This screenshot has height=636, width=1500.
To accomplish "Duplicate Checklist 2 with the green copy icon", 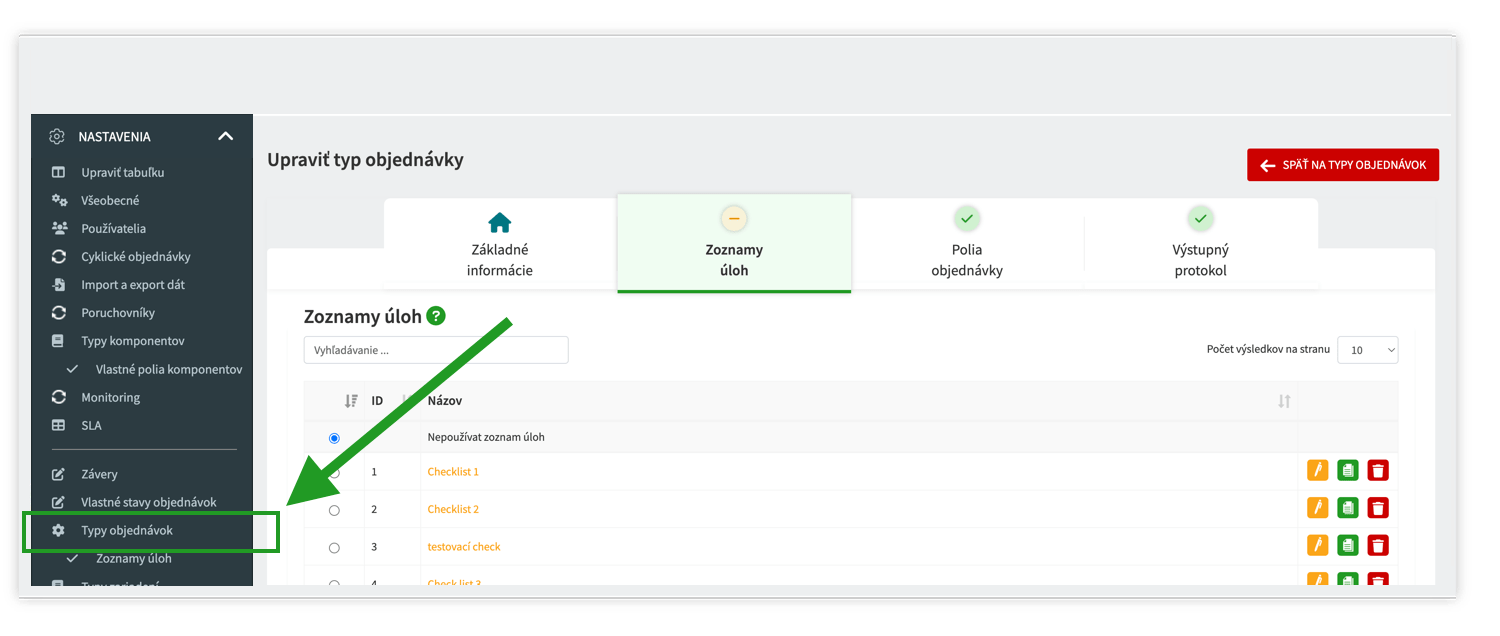I will pos(1348,508).
